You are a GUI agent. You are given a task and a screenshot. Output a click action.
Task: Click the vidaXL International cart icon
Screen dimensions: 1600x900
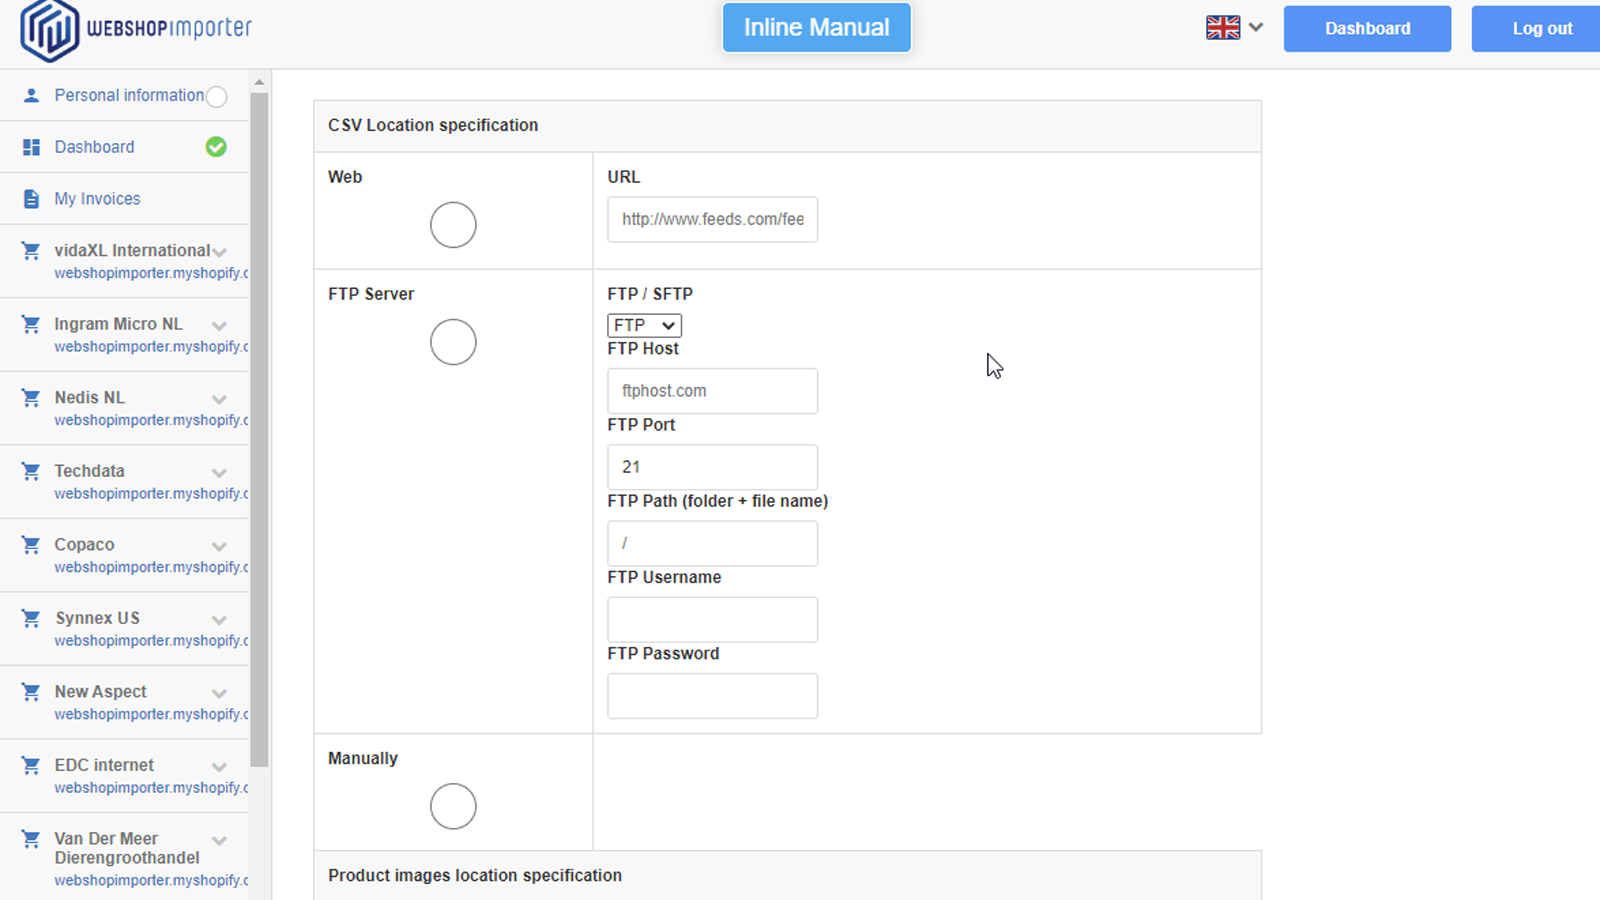(x=31, y=251)
